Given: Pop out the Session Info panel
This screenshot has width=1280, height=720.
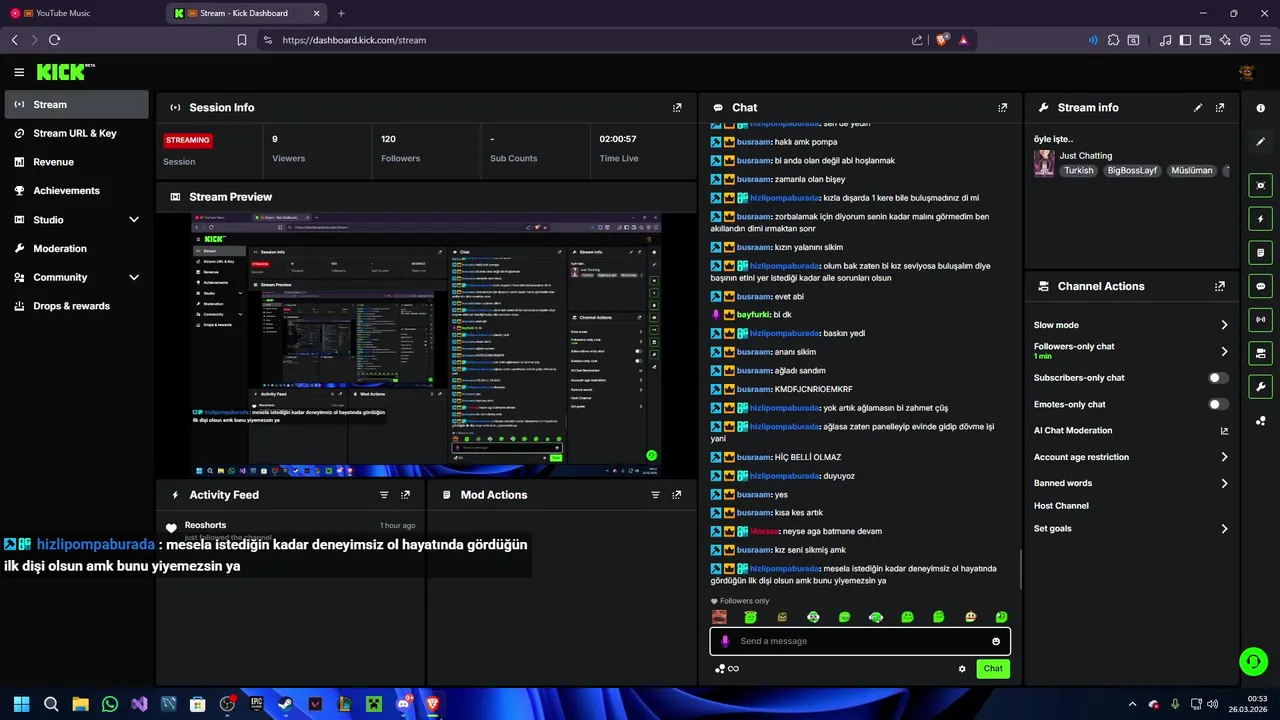Looking at the screenshot, I should pyautogui.click(x=677, y=107).
